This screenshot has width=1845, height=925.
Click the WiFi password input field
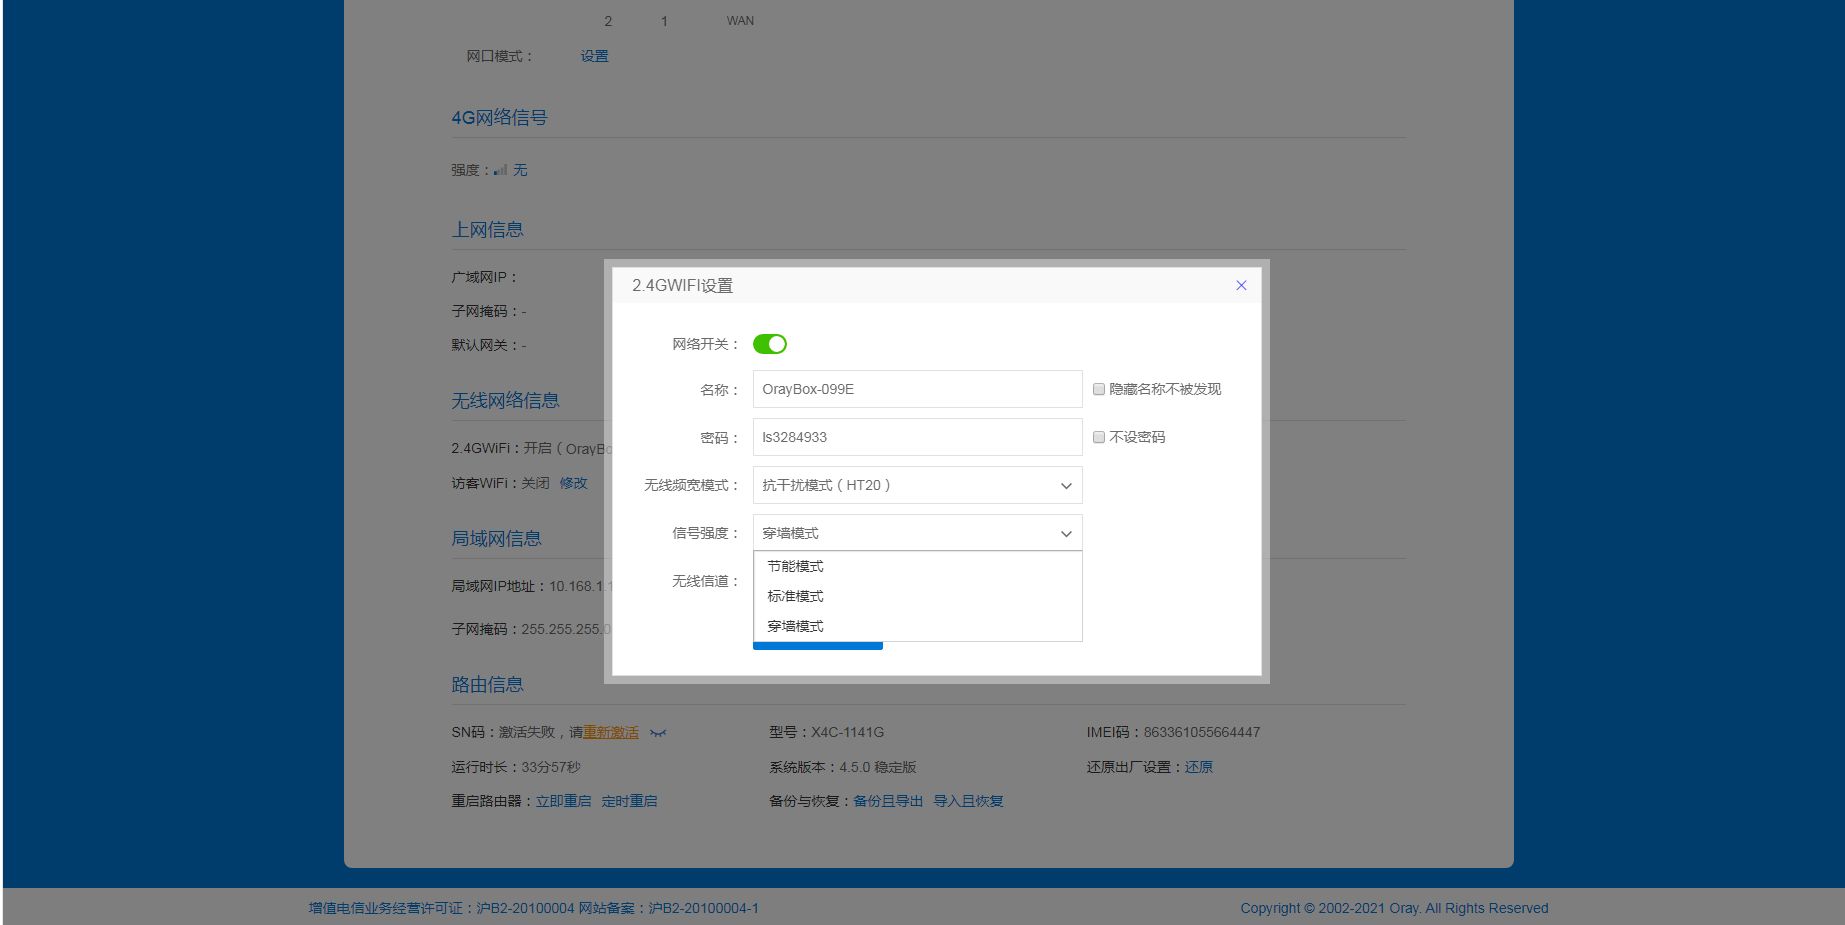point(916,437)
